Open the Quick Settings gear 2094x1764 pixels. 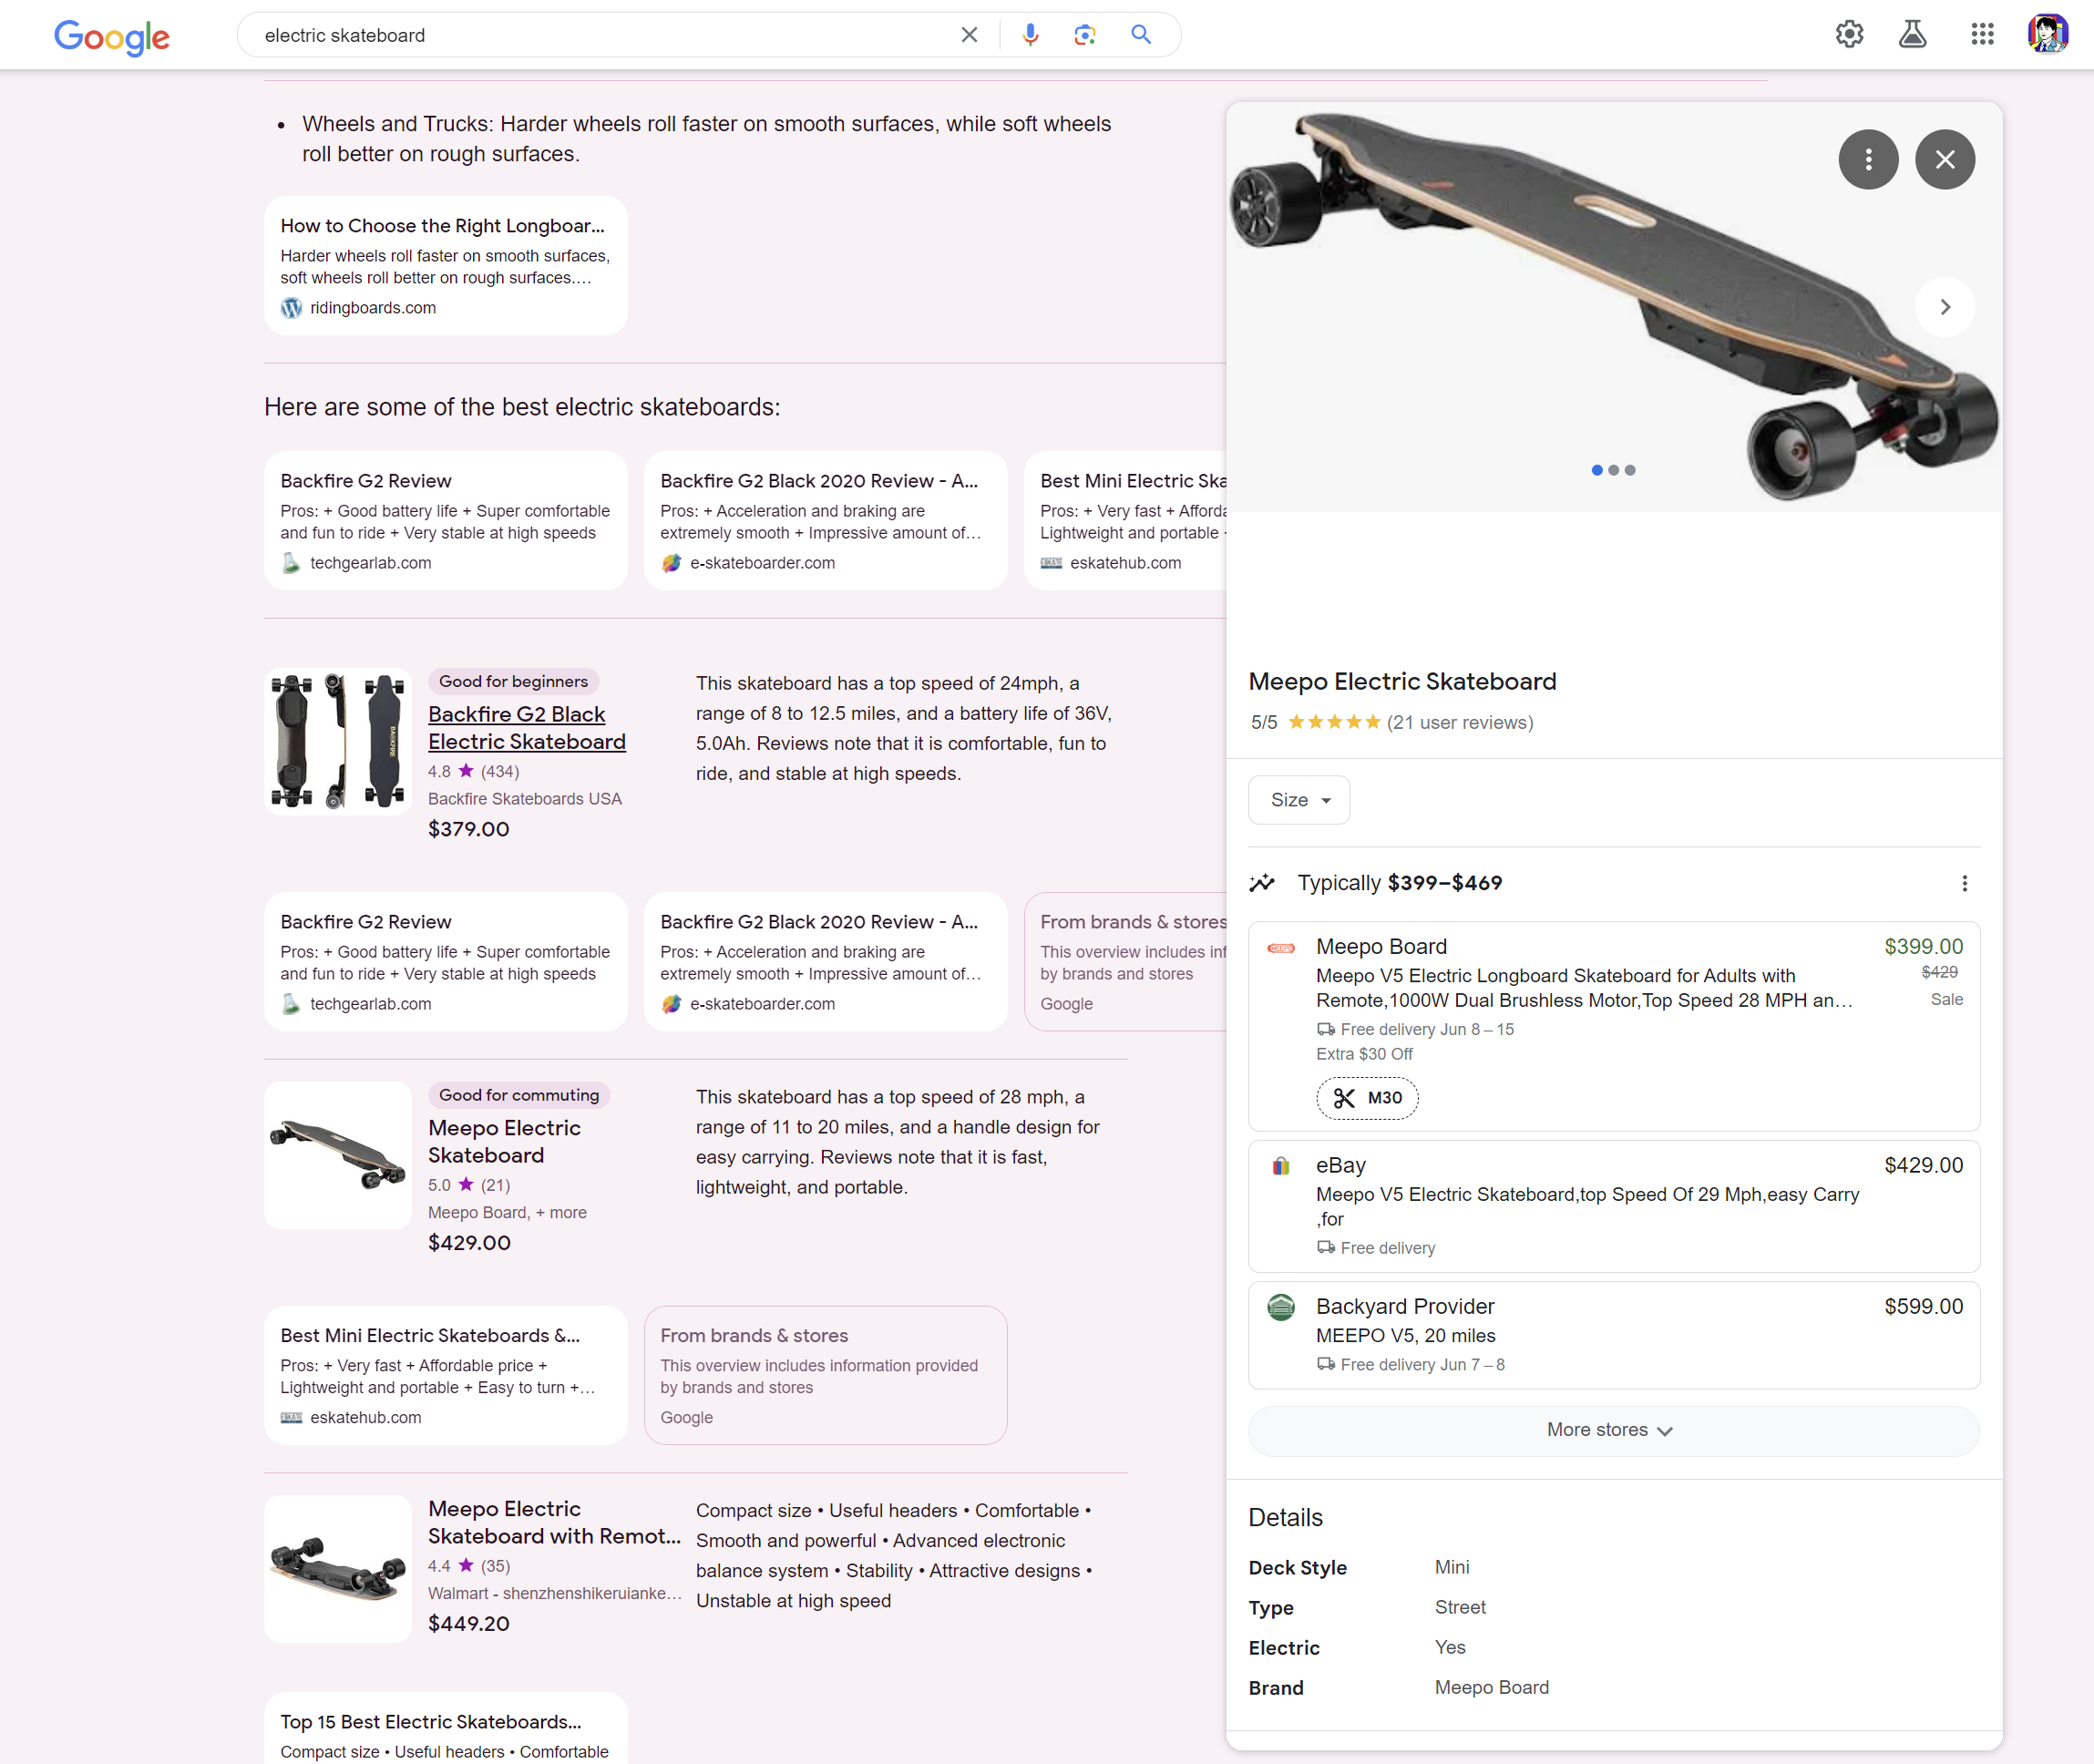pos(1849,34)
